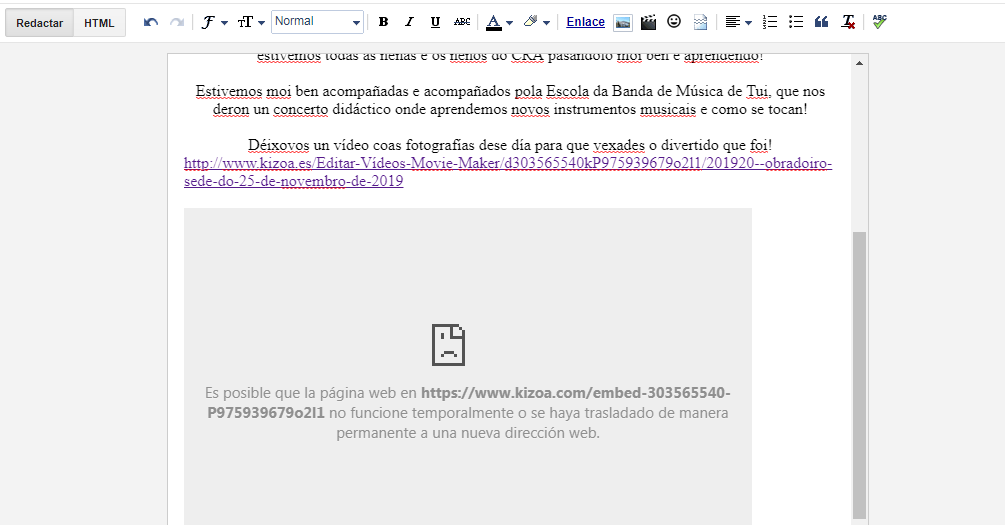This screenshot has width=1005, height=525.
Task: Toggle bold formatting
Action: [x=383, y=22]
